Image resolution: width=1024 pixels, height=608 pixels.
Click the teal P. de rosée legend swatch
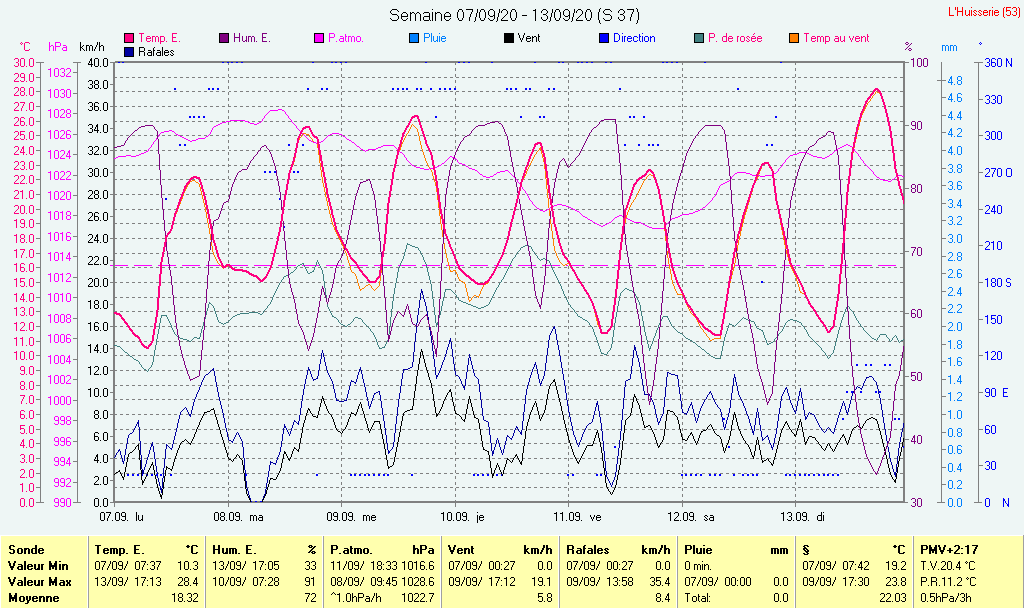click(699, 39)
